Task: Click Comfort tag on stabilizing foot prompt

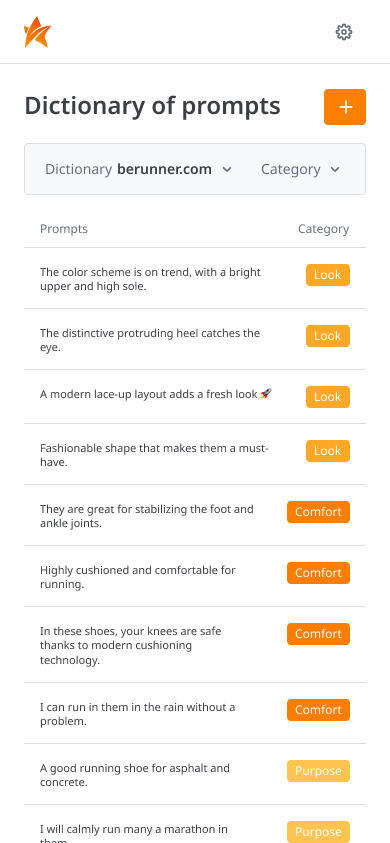Action: [318, 512]
